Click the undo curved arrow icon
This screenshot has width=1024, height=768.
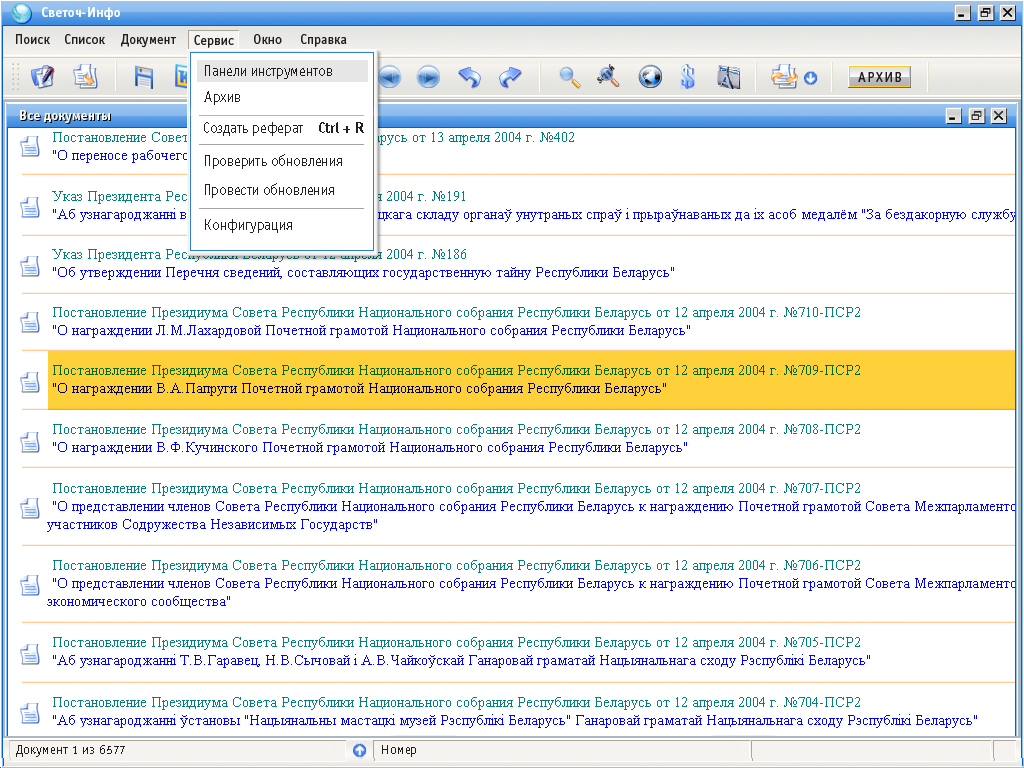pos(470,77)
